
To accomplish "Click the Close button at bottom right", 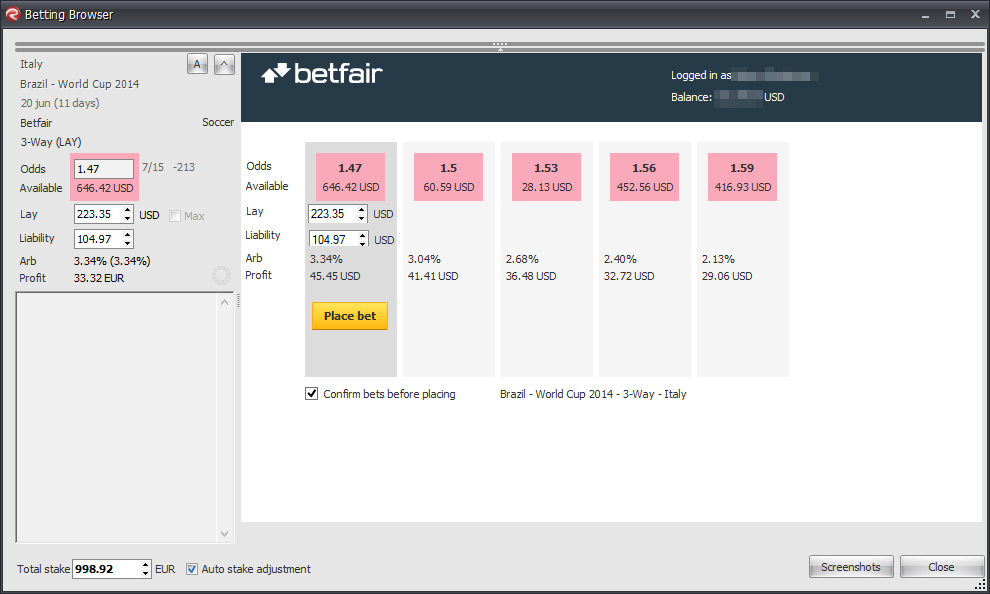I will tap(941, 567).
